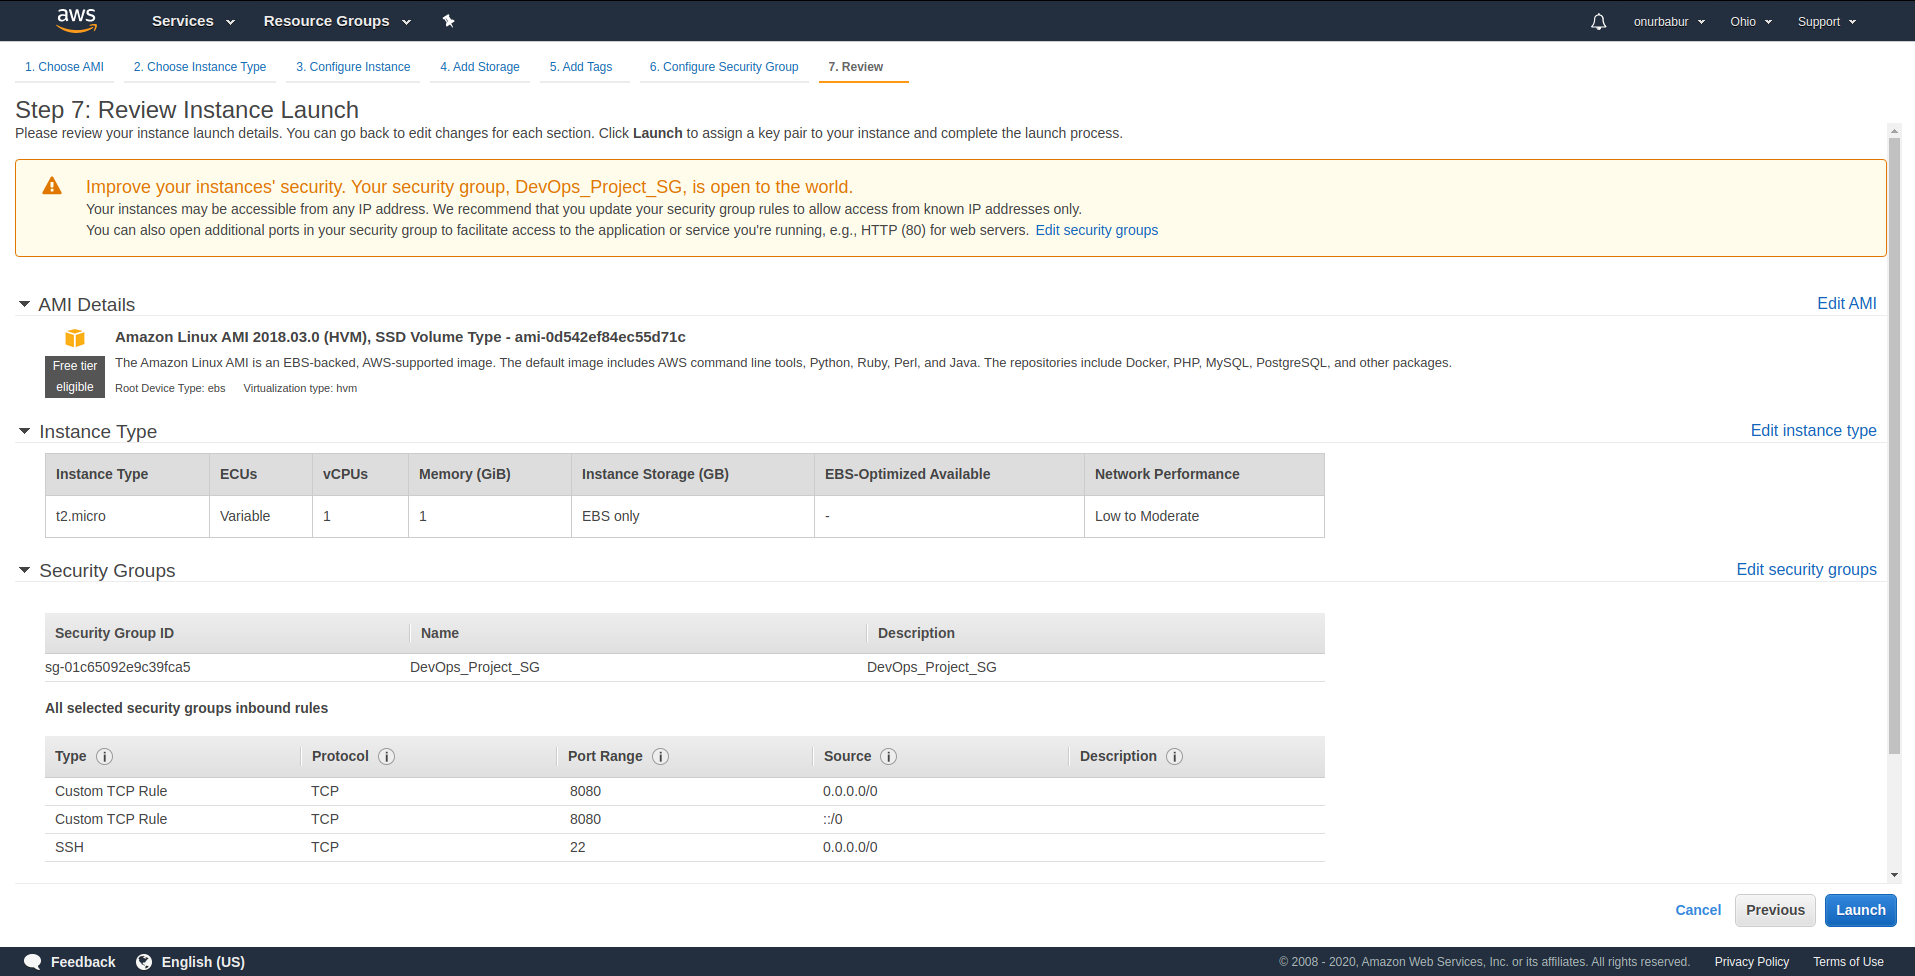1915x976 pixels.
Task: Click the Previous button
Action: 1775,910
